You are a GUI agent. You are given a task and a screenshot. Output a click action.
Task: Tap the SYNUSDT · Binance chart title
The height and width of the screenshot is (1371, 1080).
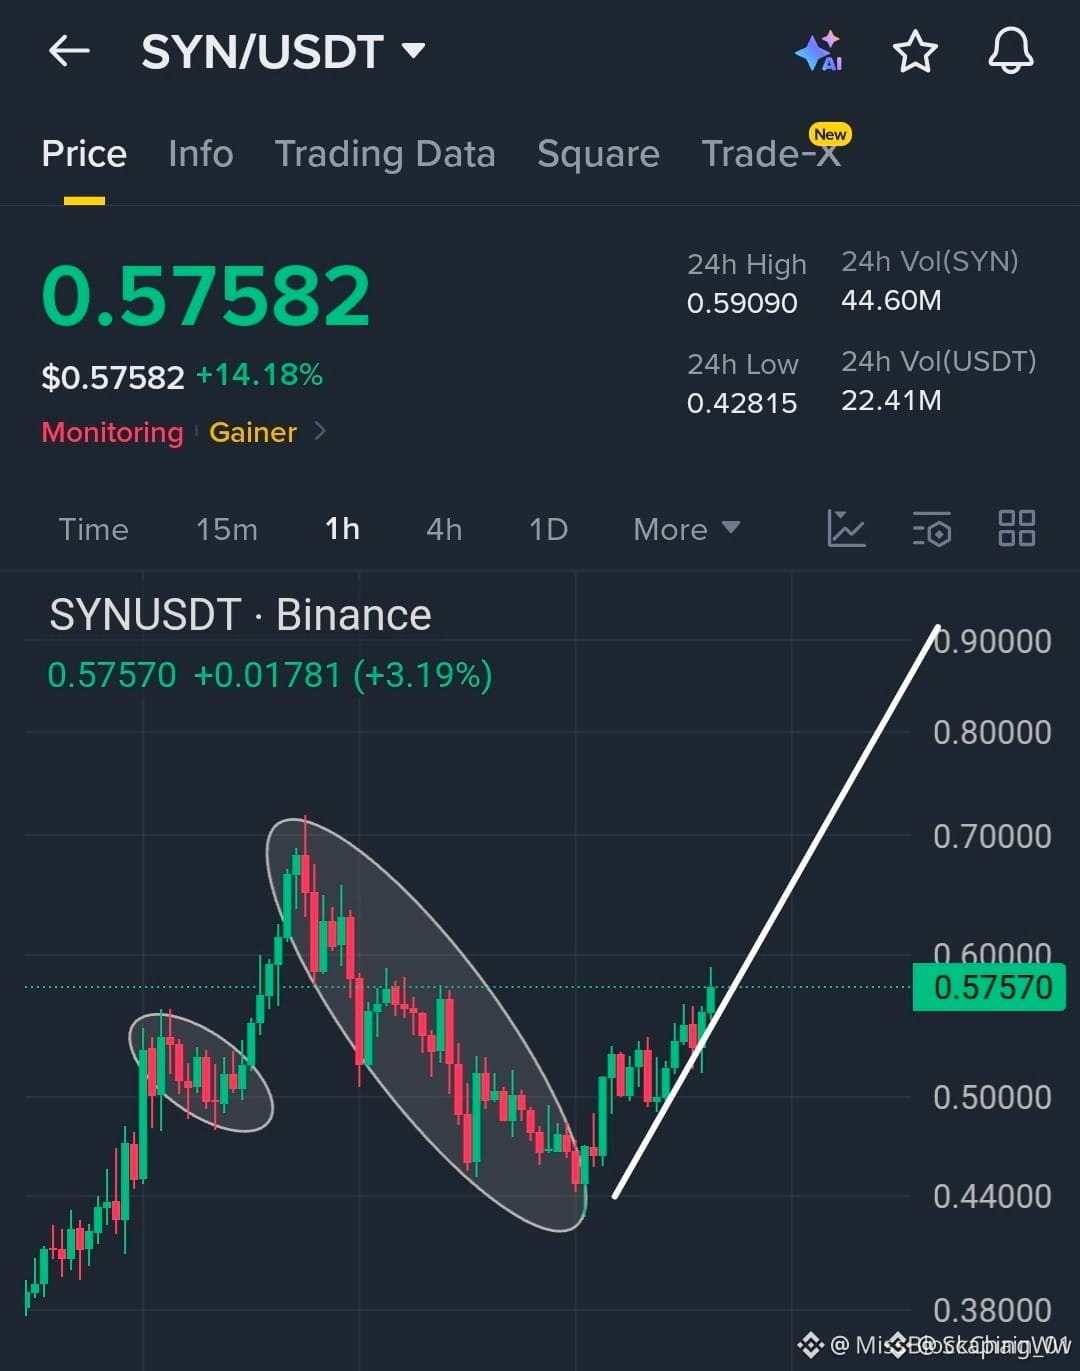coord(240,615)
